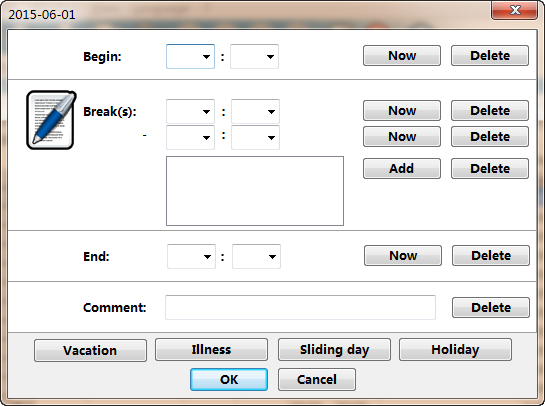Delete the Comment text

pos(491,307)
